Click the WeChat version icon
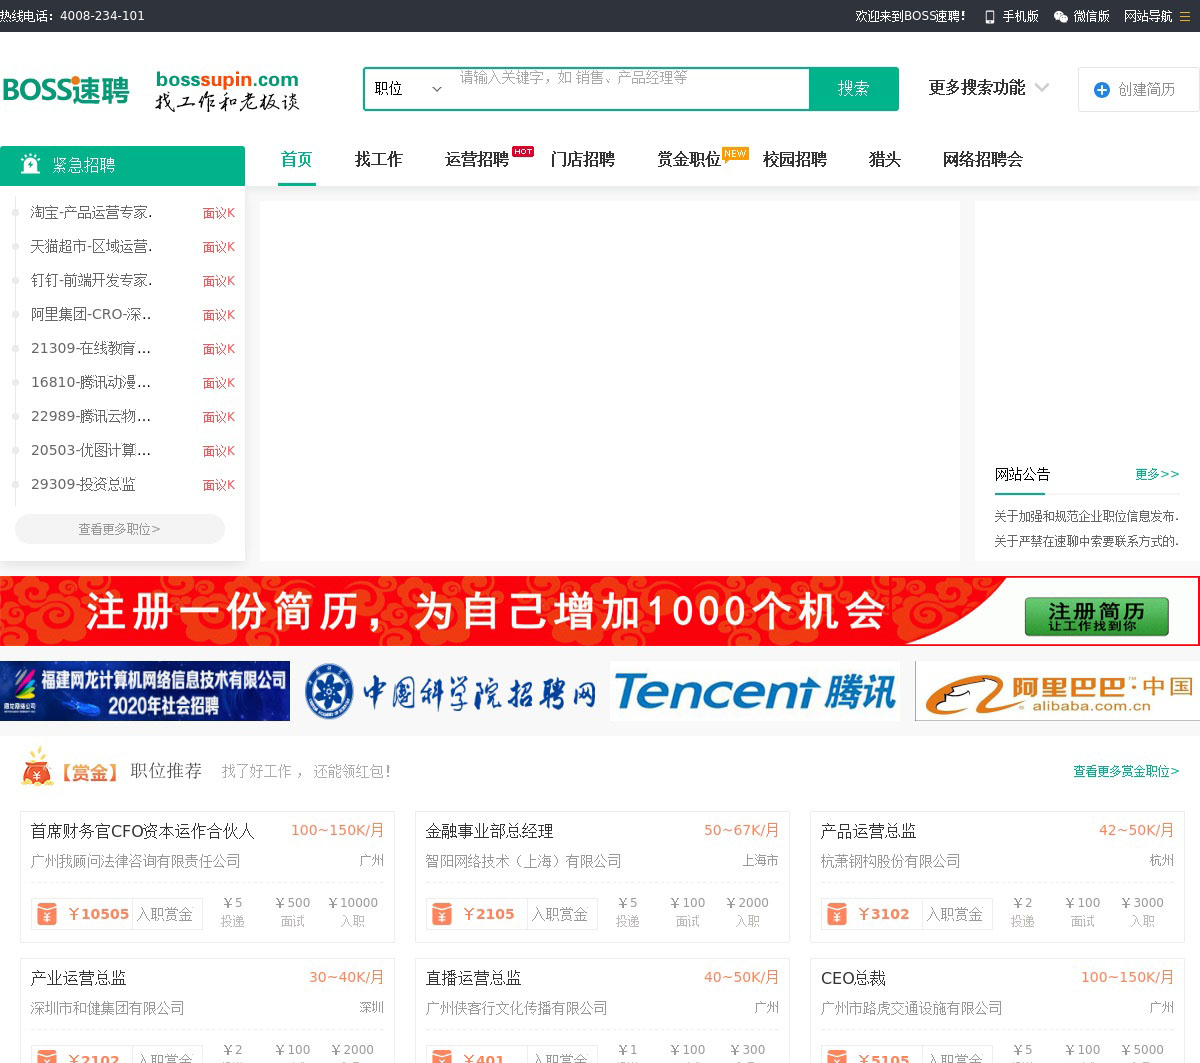Screen dimensions: 1200x1063 [x=1061, y=17]
